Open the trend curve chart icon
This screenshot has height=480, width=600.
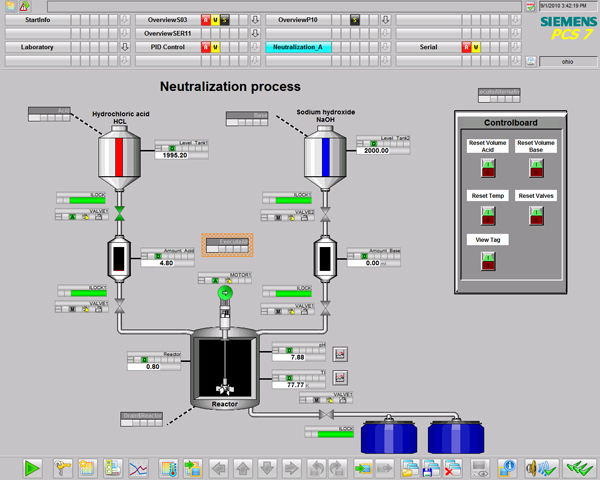click(x=140, y=467)
